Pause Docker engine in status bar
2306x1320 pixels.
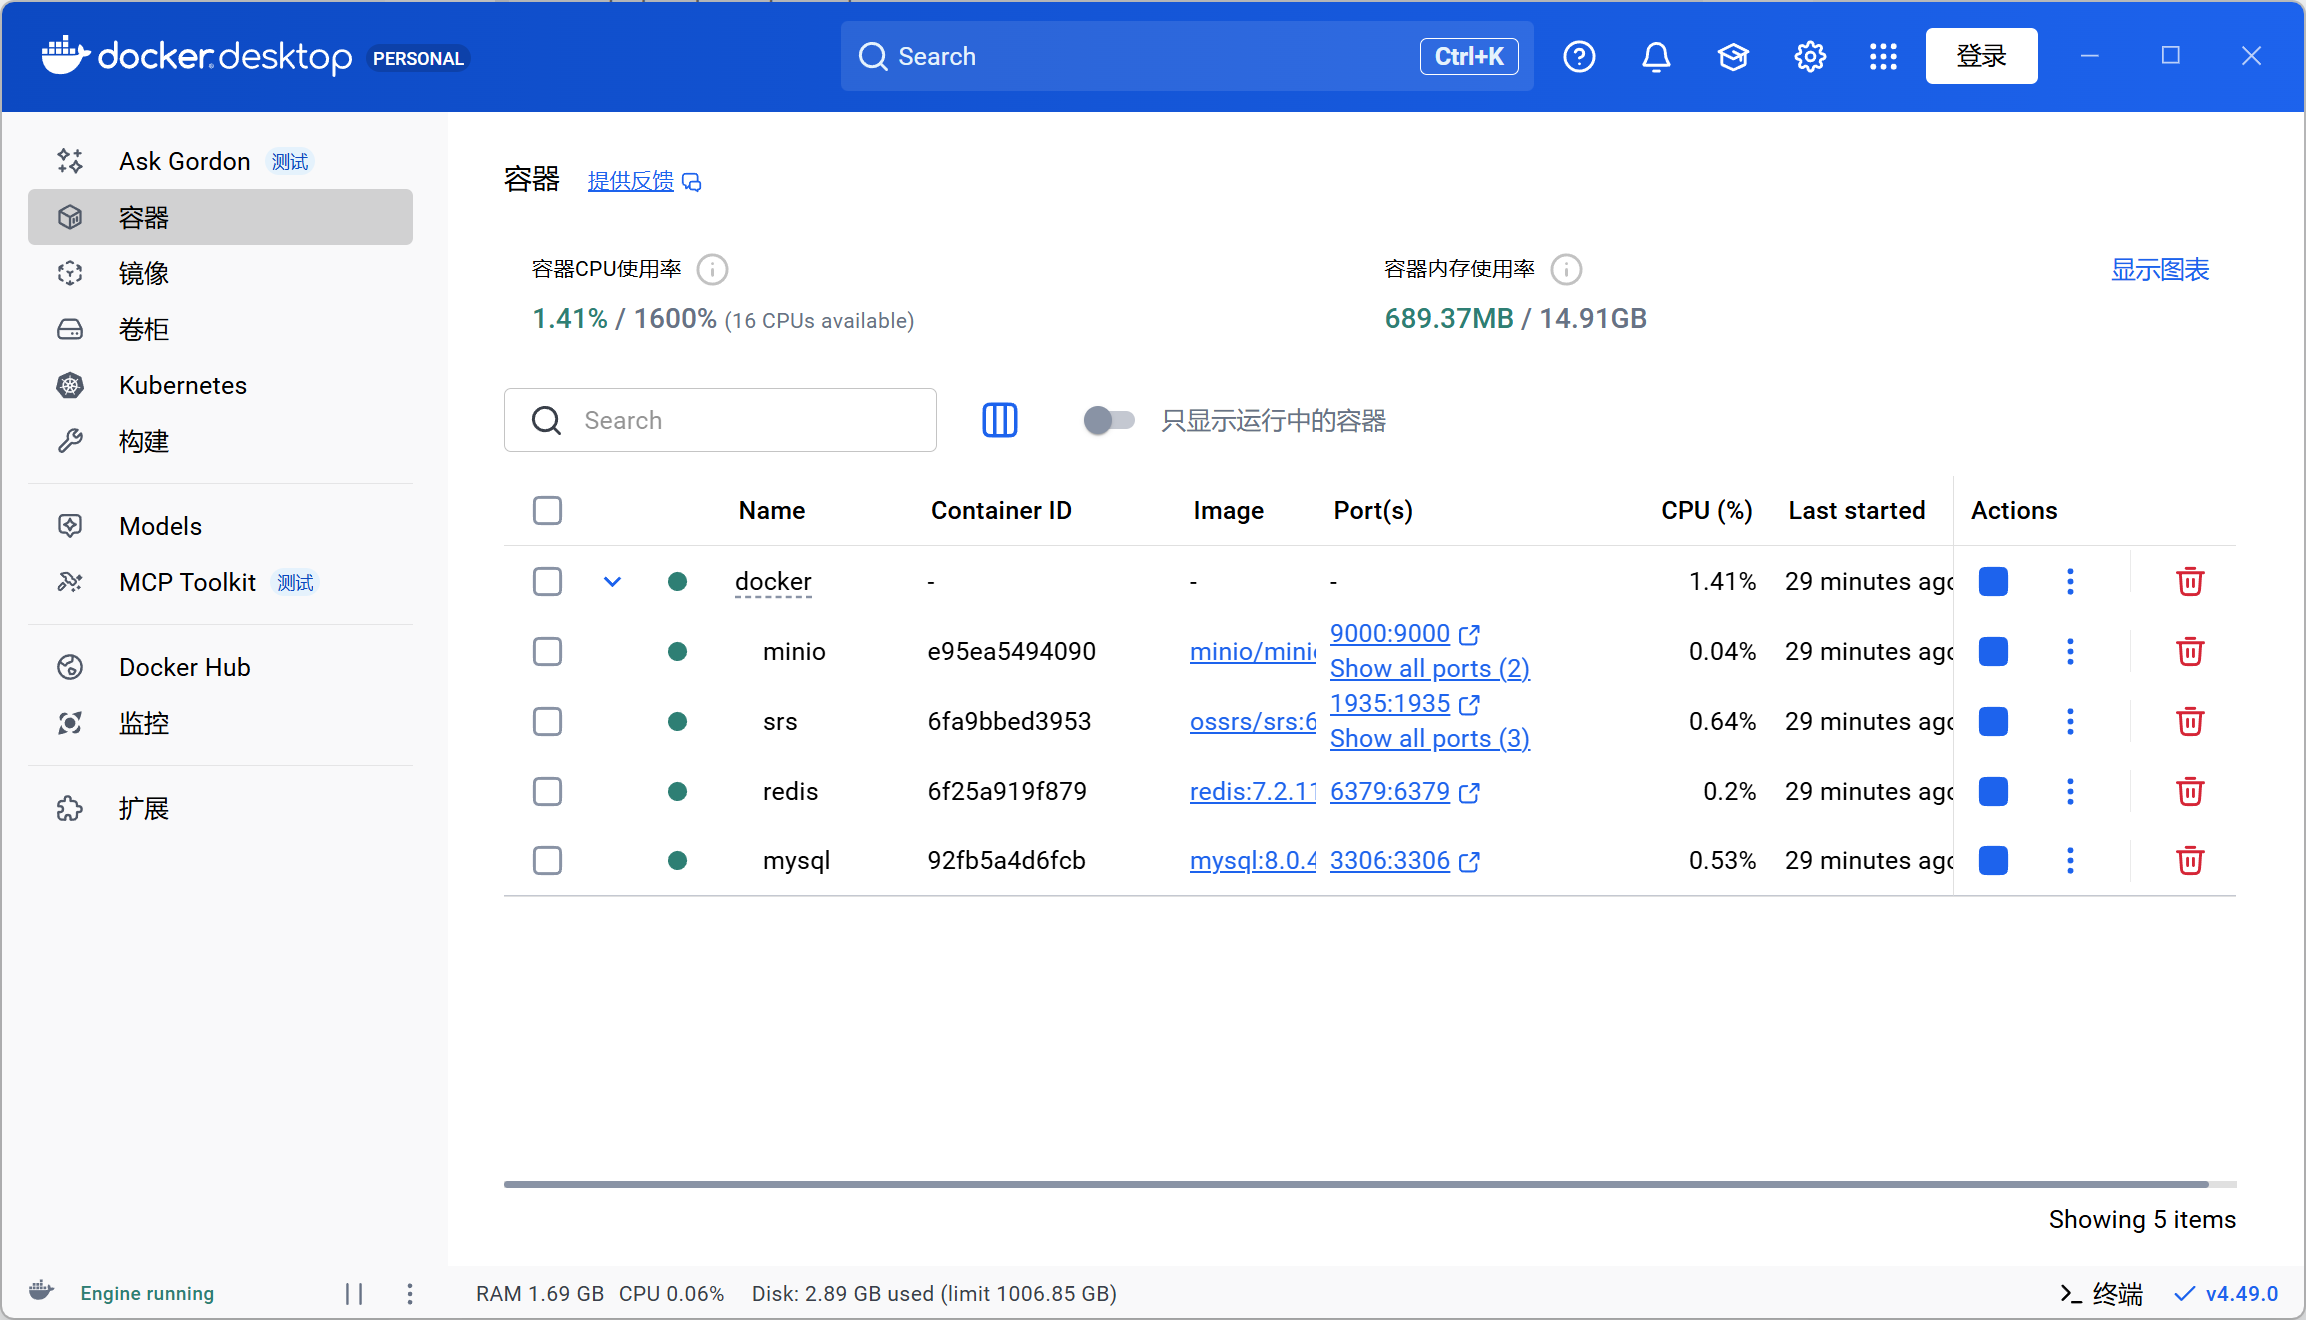point(354,1293)
